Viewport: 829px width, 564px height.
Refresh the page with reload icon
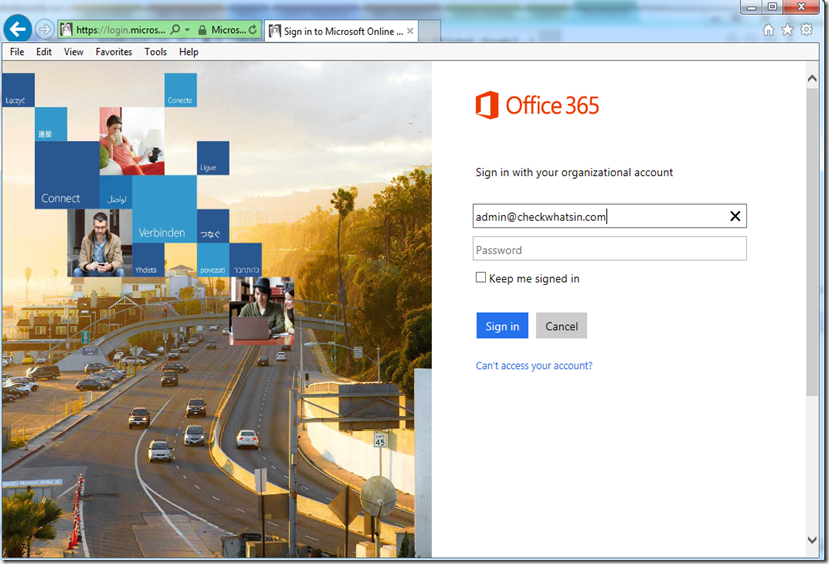click(253, 30)
